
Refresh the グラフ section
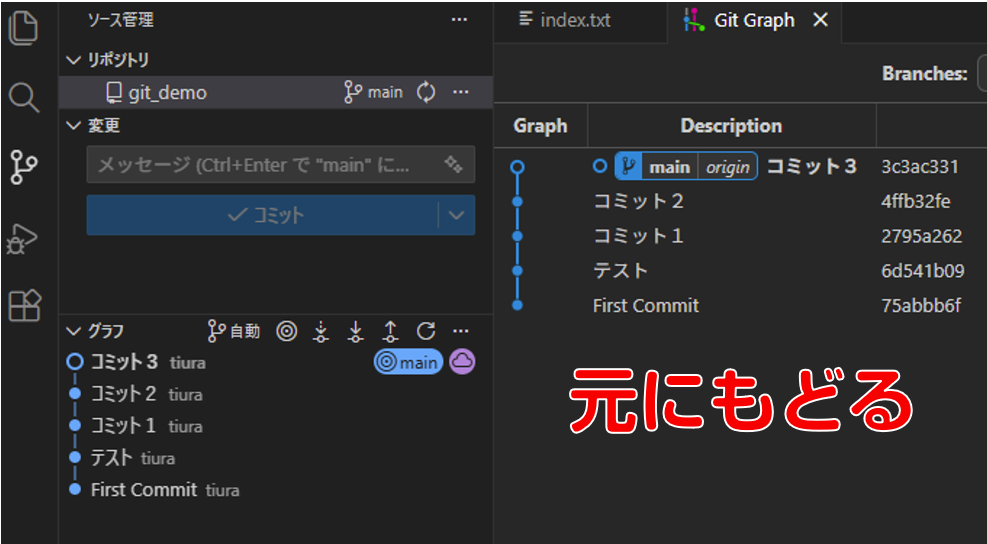(x=426, y=331)
